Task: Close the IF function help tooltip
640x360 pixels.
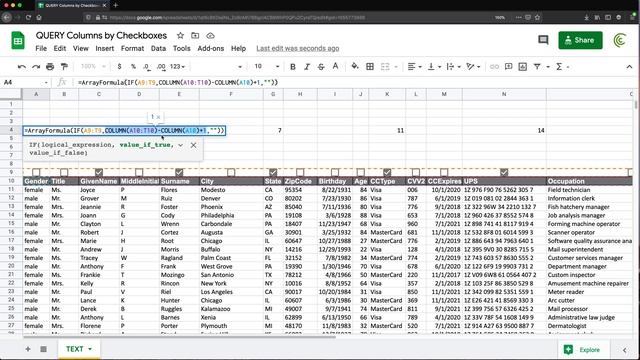Action: click(193, 145)
